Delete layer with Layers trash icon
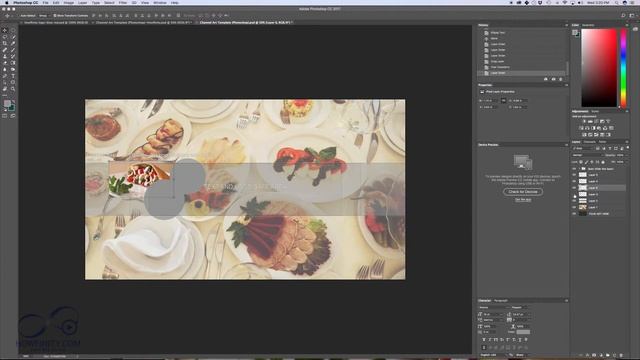640x360 pixels. [x=621, y=355]
